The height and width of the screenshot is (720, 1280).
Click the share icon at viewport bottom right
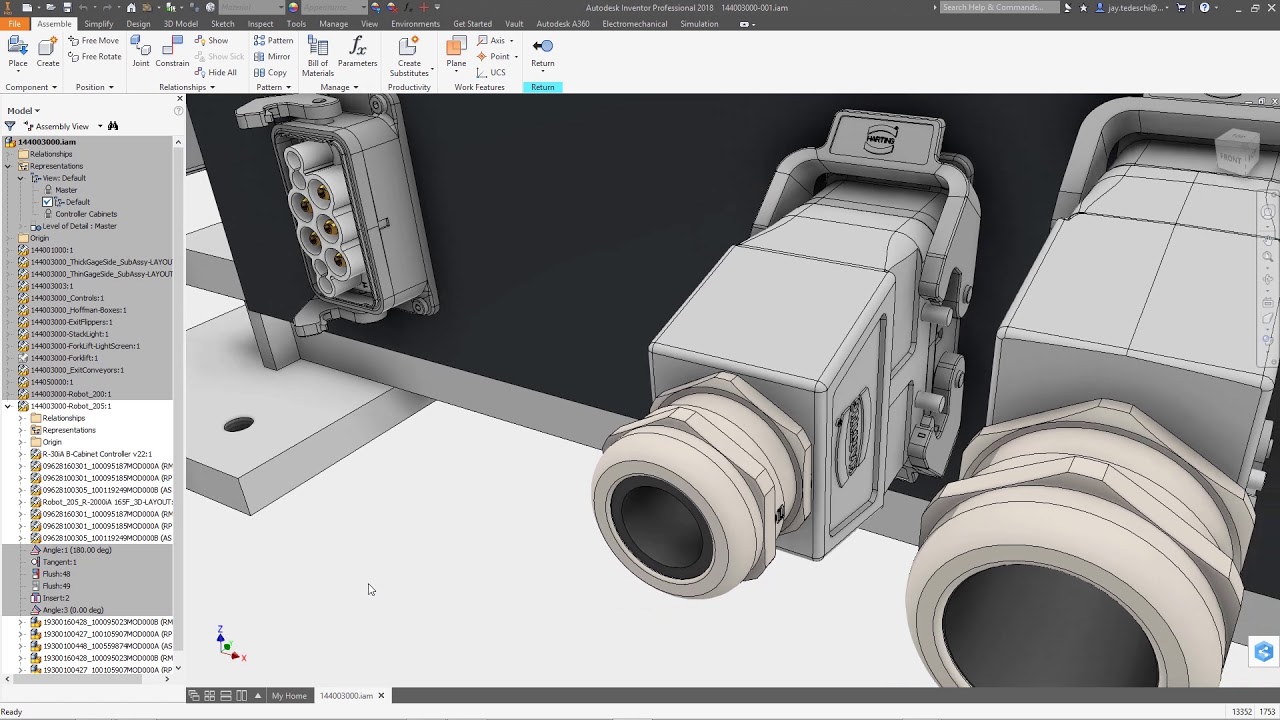point(1264,652)
